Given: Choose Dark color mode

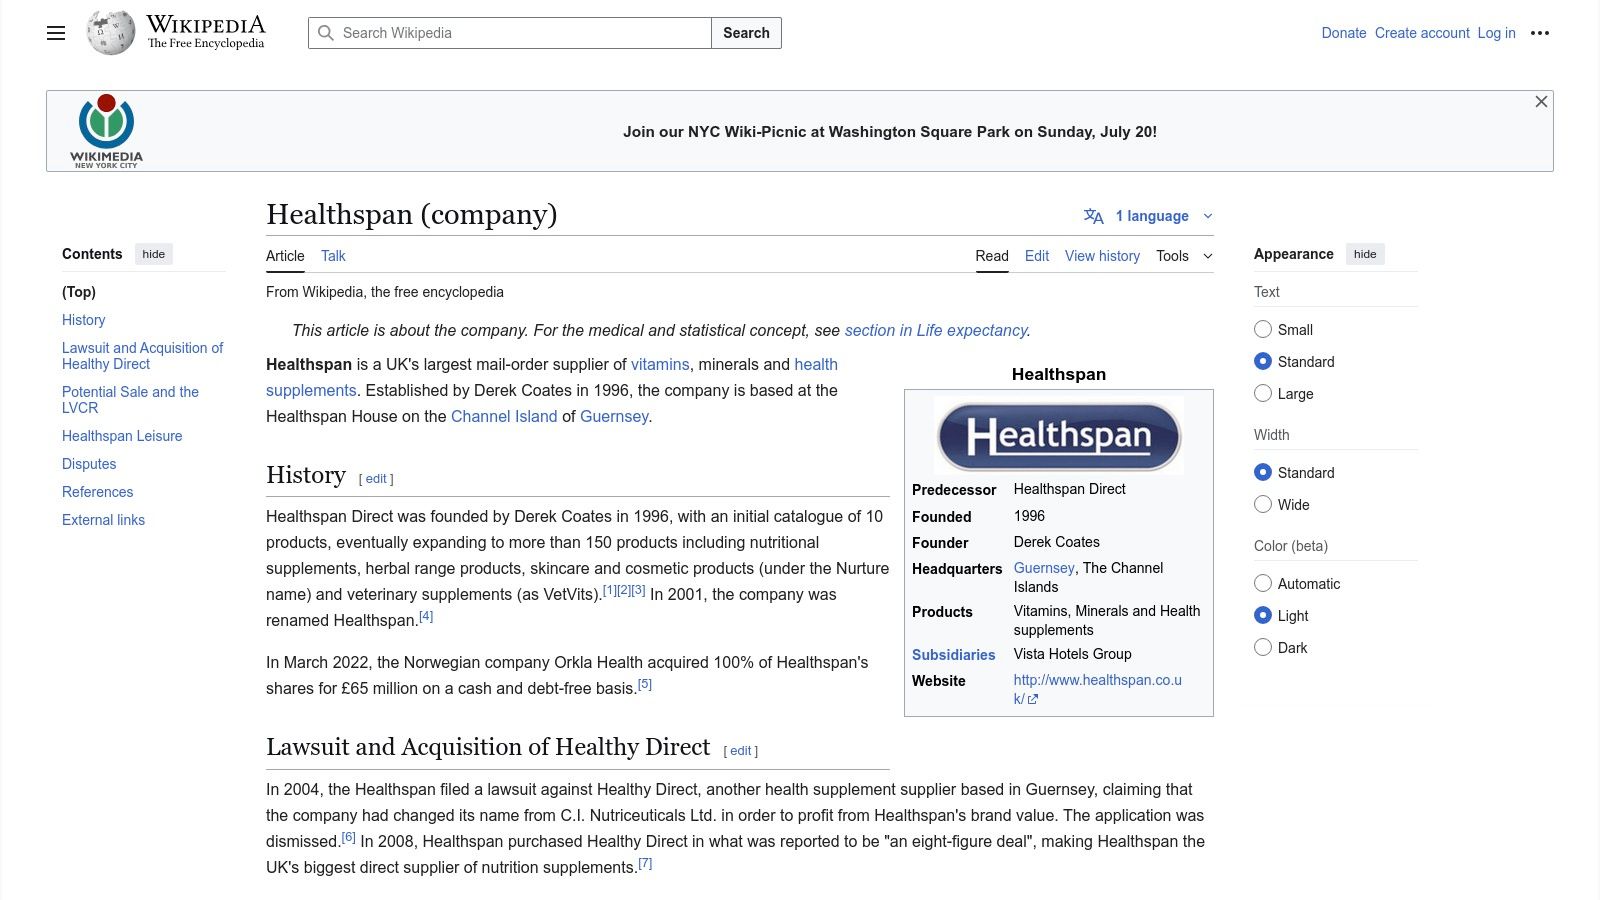Looking at the screenshot, I should coord(1263,648).
